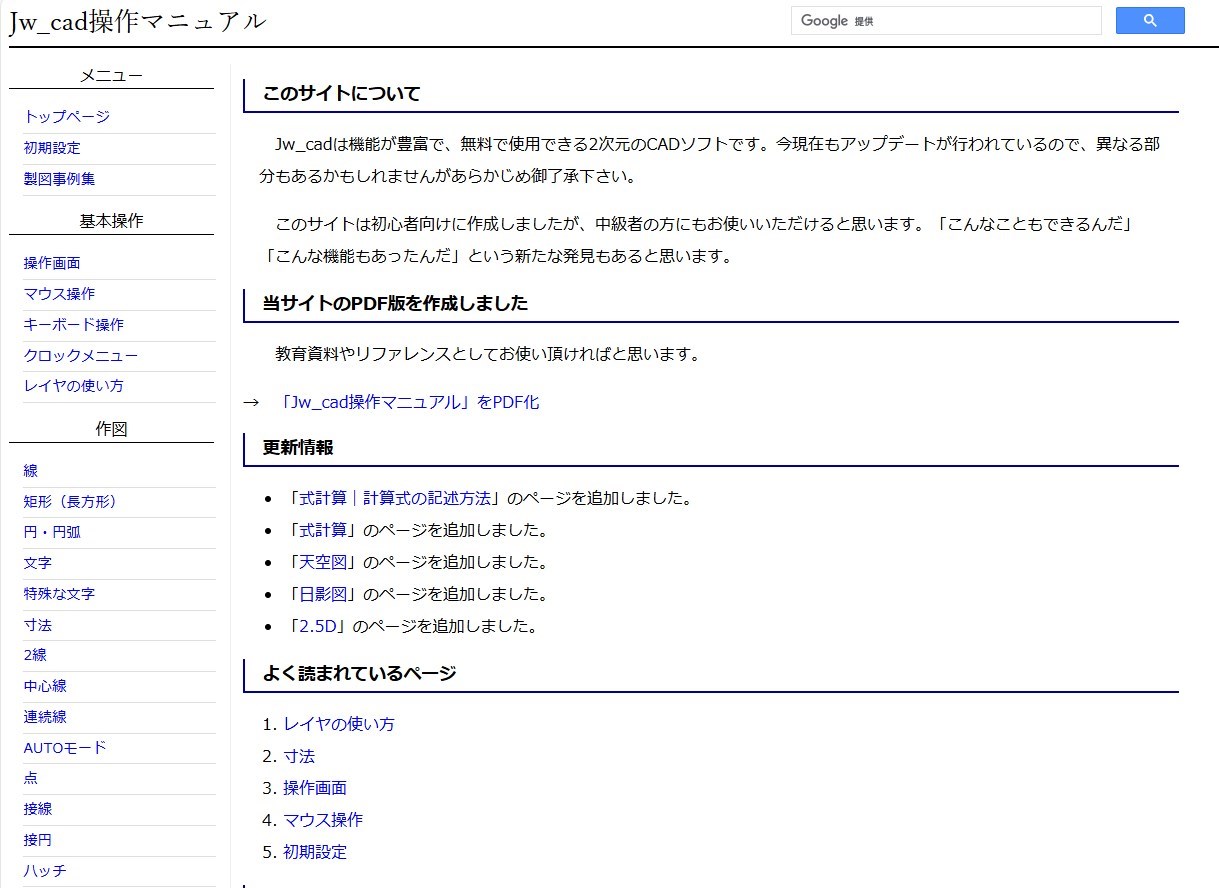
Task: Go to the 線 drawing page
Action: [x=31, y=471]
